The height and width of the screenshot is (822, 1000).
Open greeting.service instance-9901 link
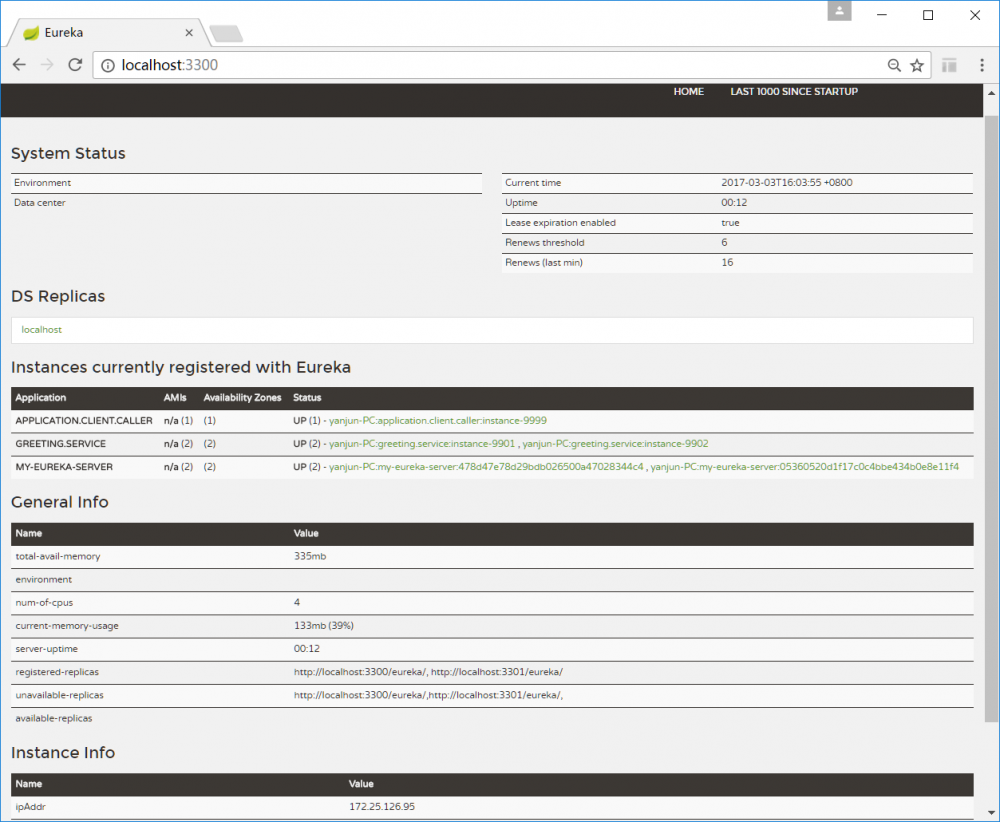[x=422, y=444]
